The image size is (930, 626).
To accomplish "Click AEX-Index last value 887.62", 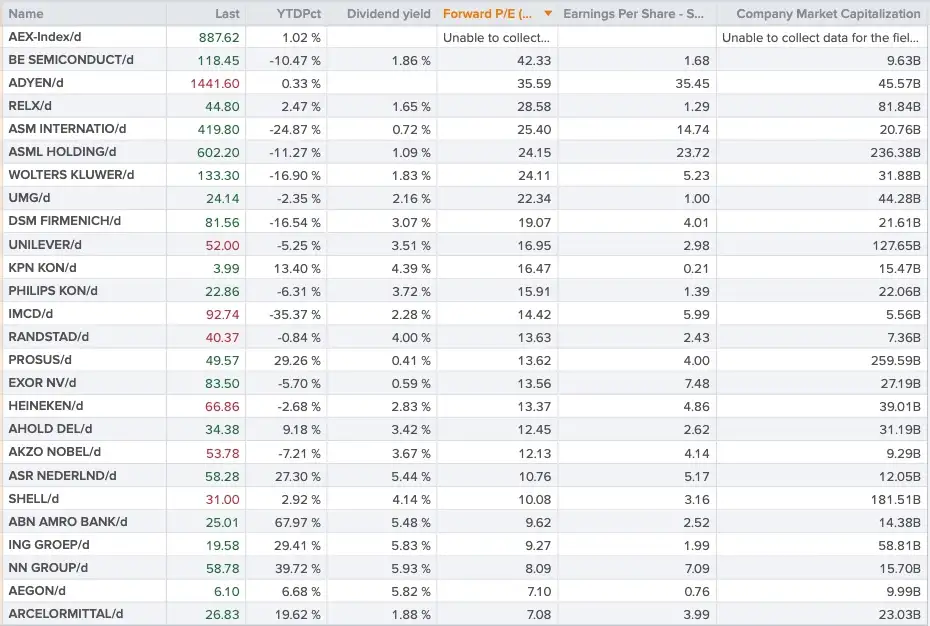I will click(219, 37).
